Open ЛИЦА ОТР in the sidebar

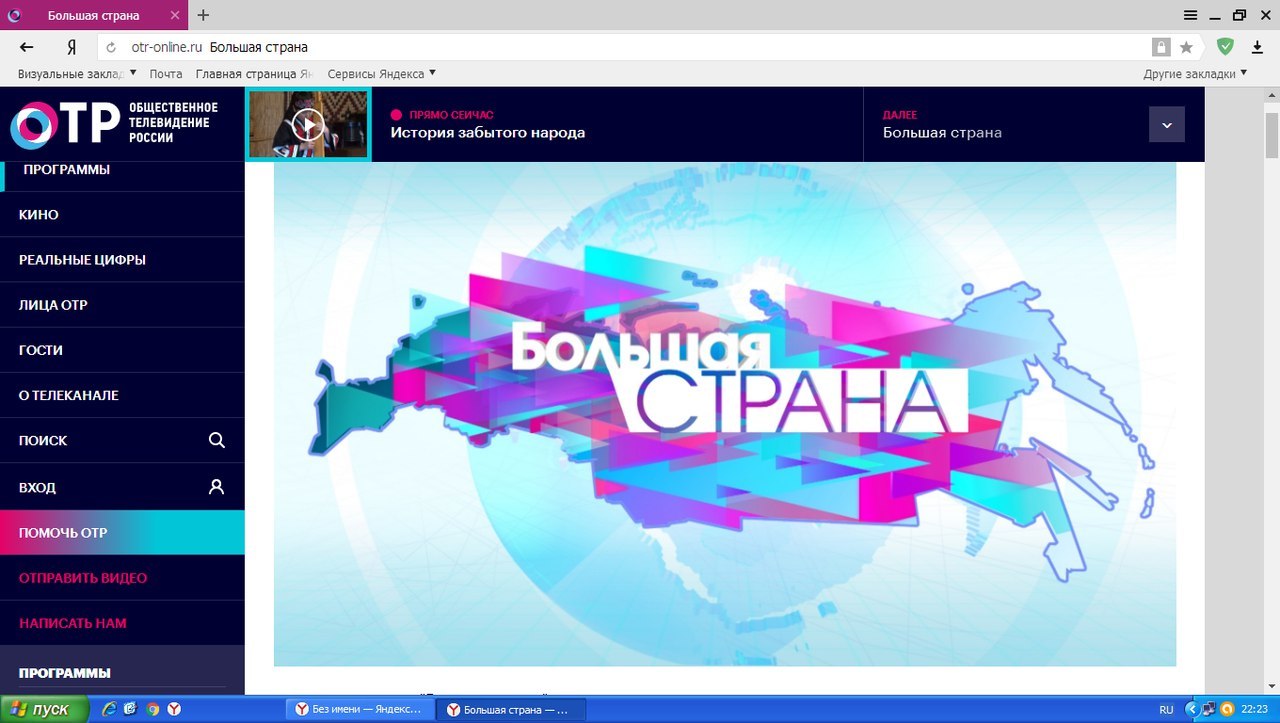[122, 305]
